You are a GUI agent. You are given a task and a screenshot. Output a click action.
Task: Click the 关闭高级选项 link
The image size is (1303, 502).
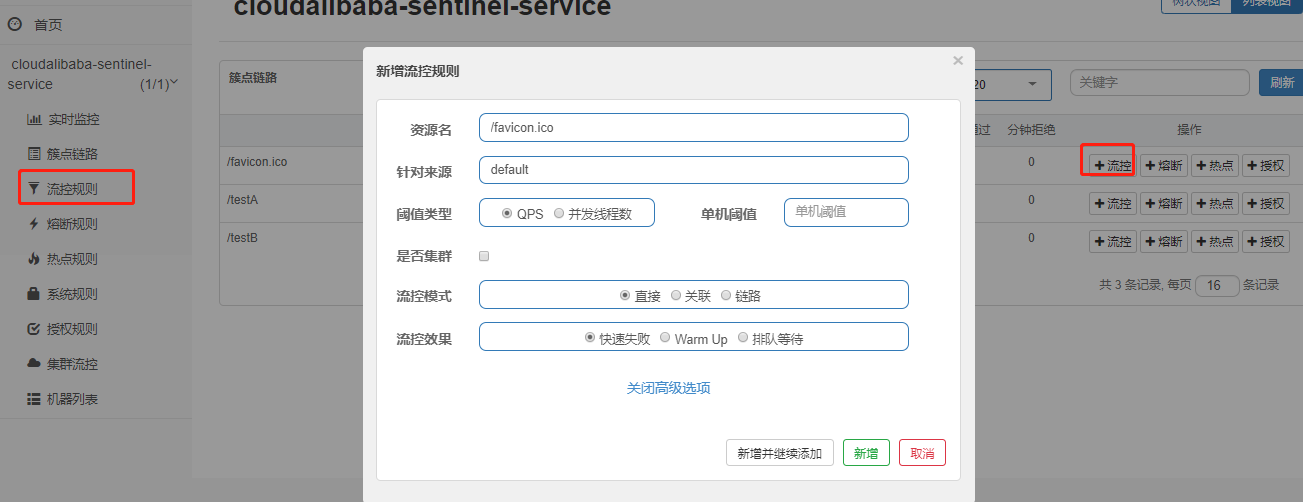(x=668, y=388)
